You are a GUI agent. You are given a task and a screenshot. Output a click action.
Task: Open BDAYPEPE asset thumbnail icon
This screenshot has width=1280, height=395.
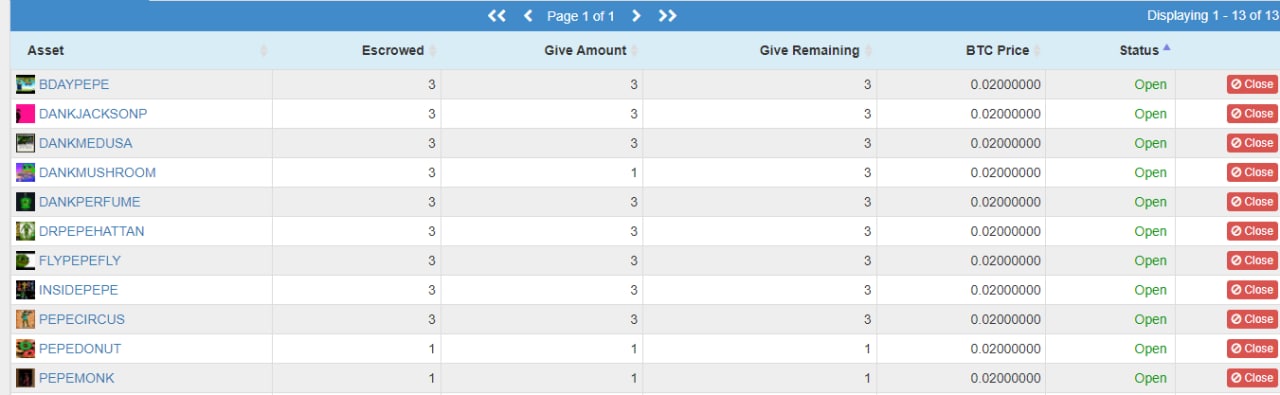pyautogui.click(x=25, y=85)
